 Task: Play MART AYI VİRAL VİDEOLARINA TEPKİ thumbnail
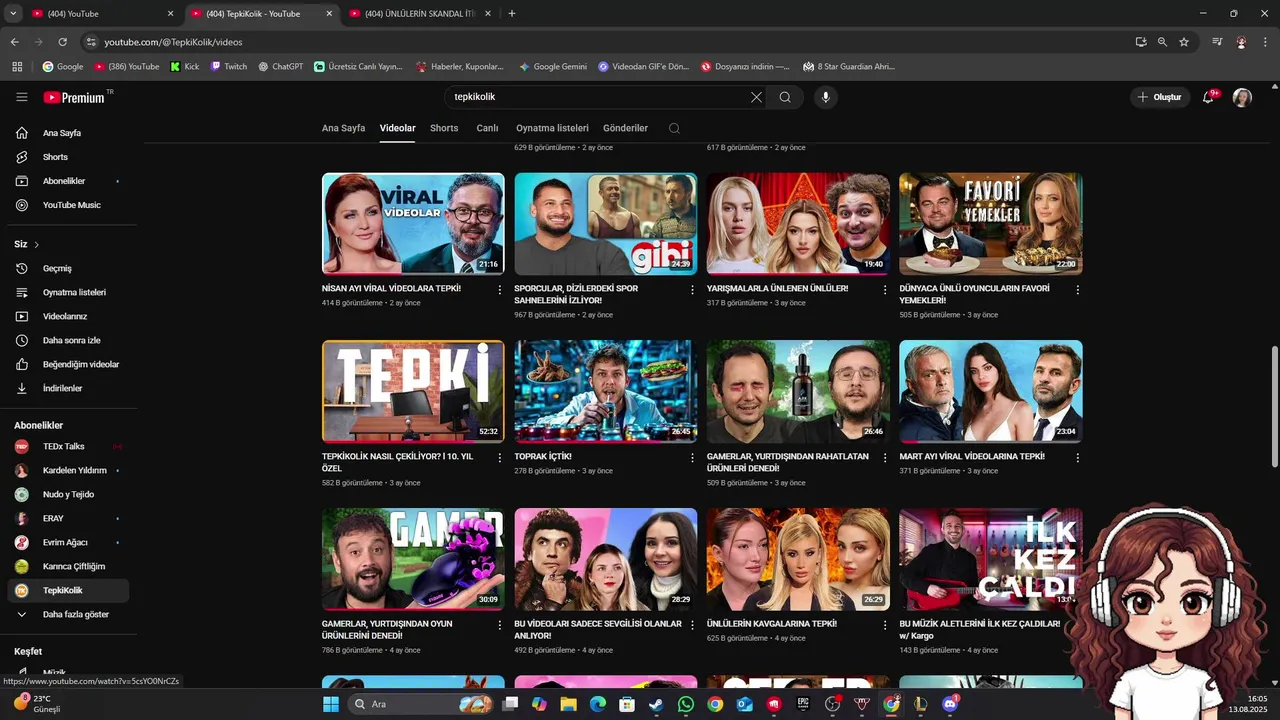point(991,391)
